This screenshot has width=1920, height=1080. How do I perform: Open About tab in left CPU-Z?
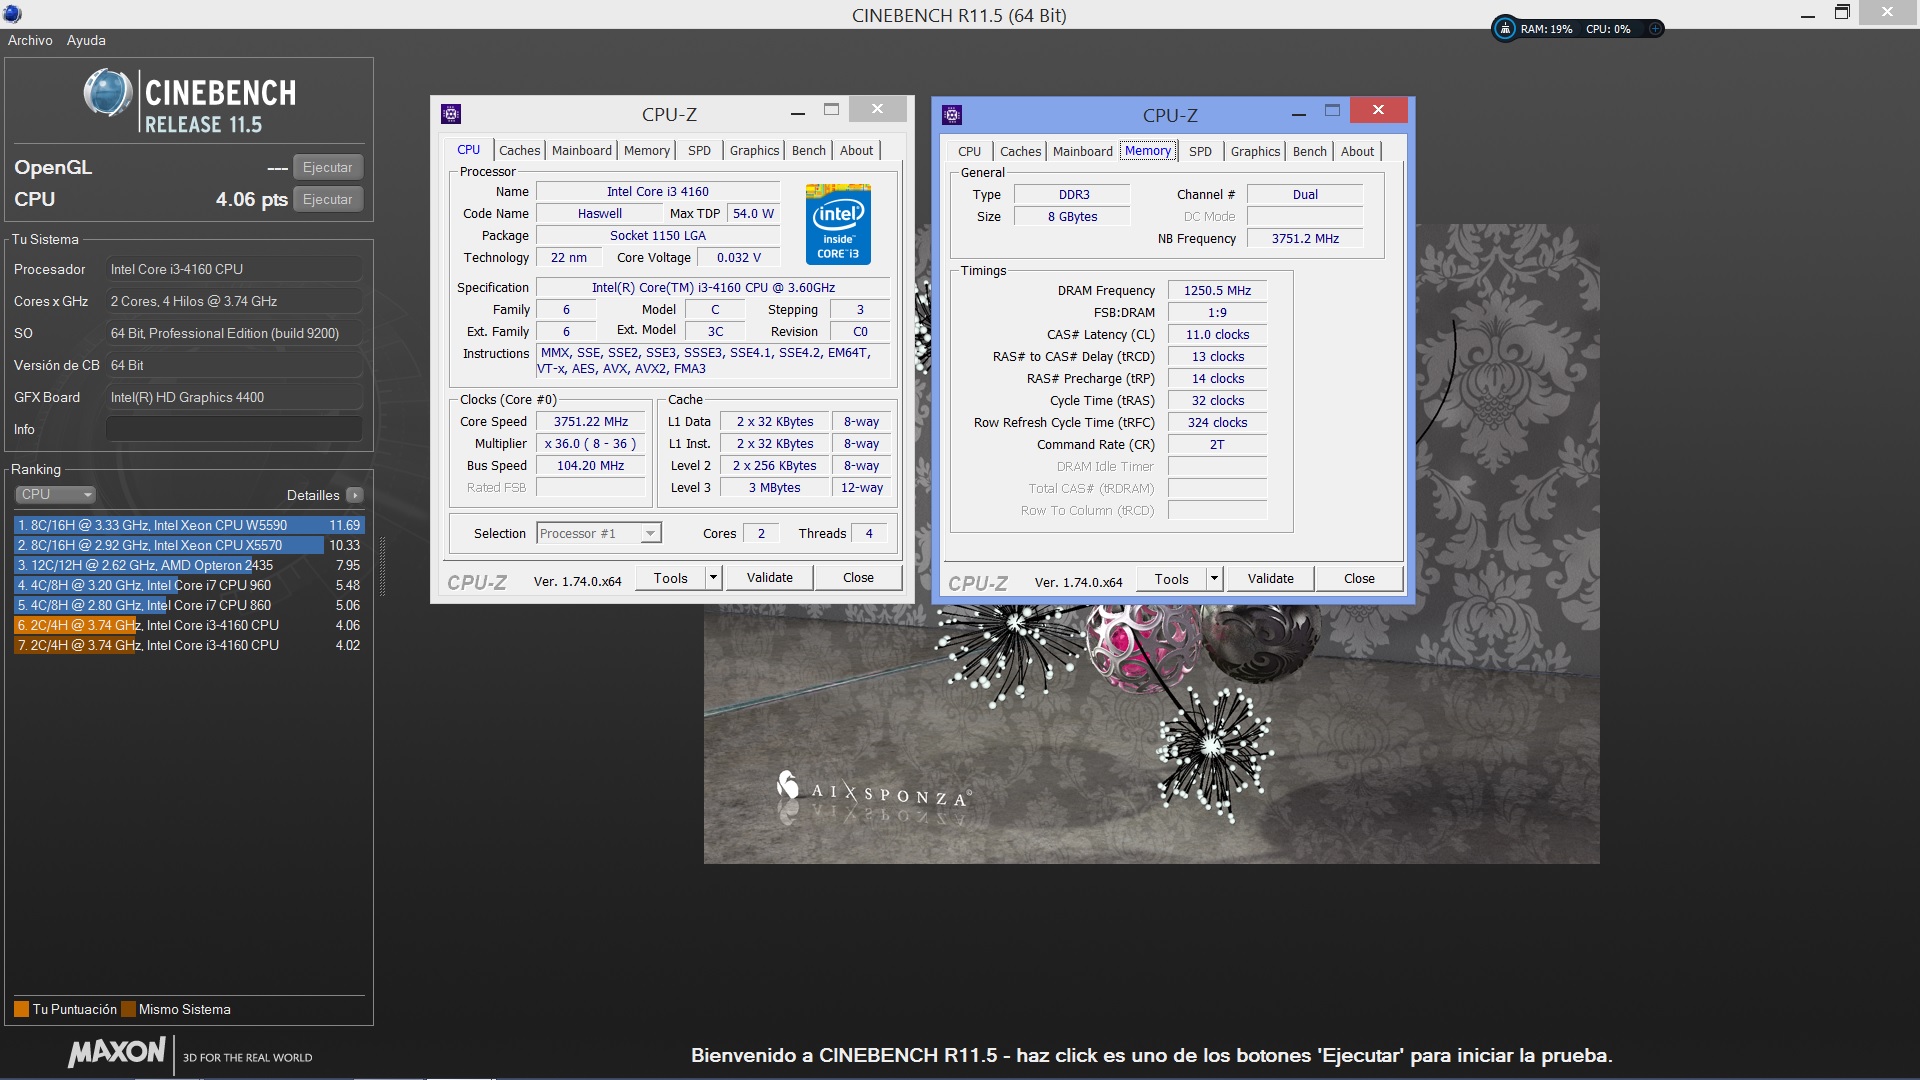(856, 150)
